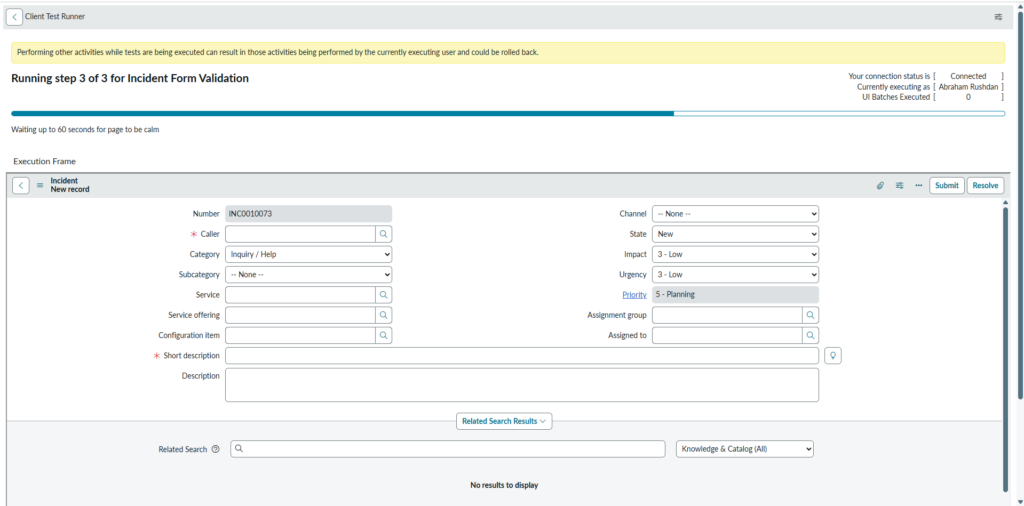1024x506 pixels.
Task: Collapse the Related Search Results section
Action: pyautogui.click(x=503, y=422)
